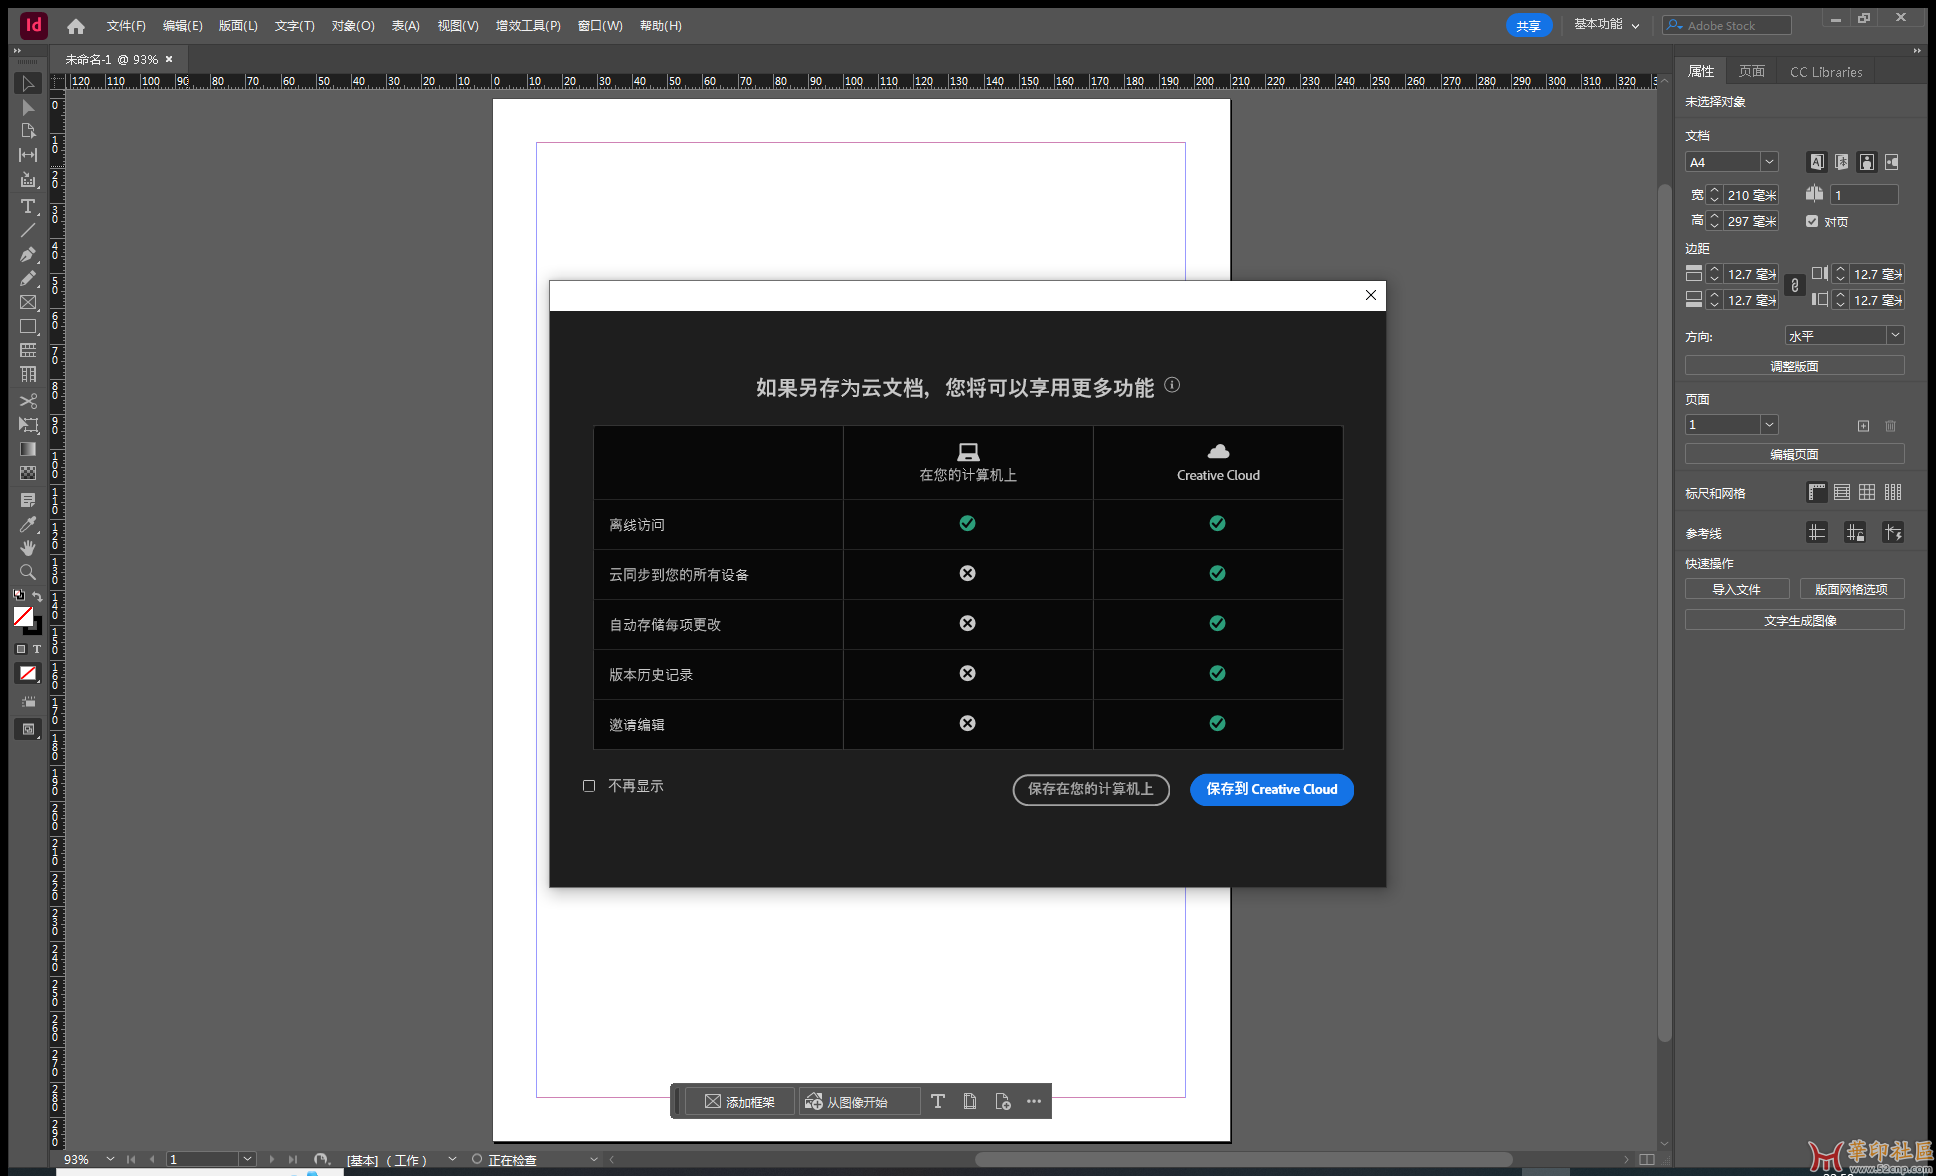Select the Free Transform tool
The width and height of the screenshot is (1936, 1176).
(28, 425)
